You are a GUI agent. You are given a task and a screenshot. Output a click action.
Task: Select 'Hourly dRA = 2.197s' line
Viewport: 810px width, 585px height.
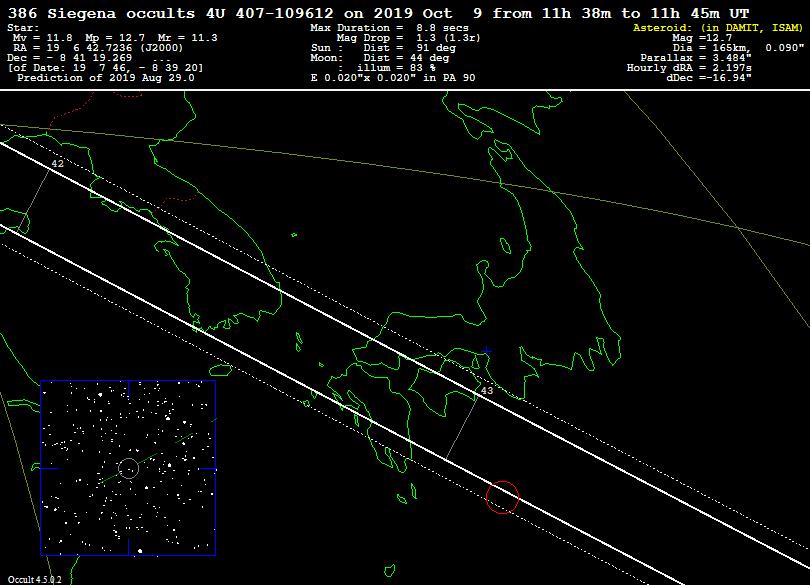coord(689,68)
